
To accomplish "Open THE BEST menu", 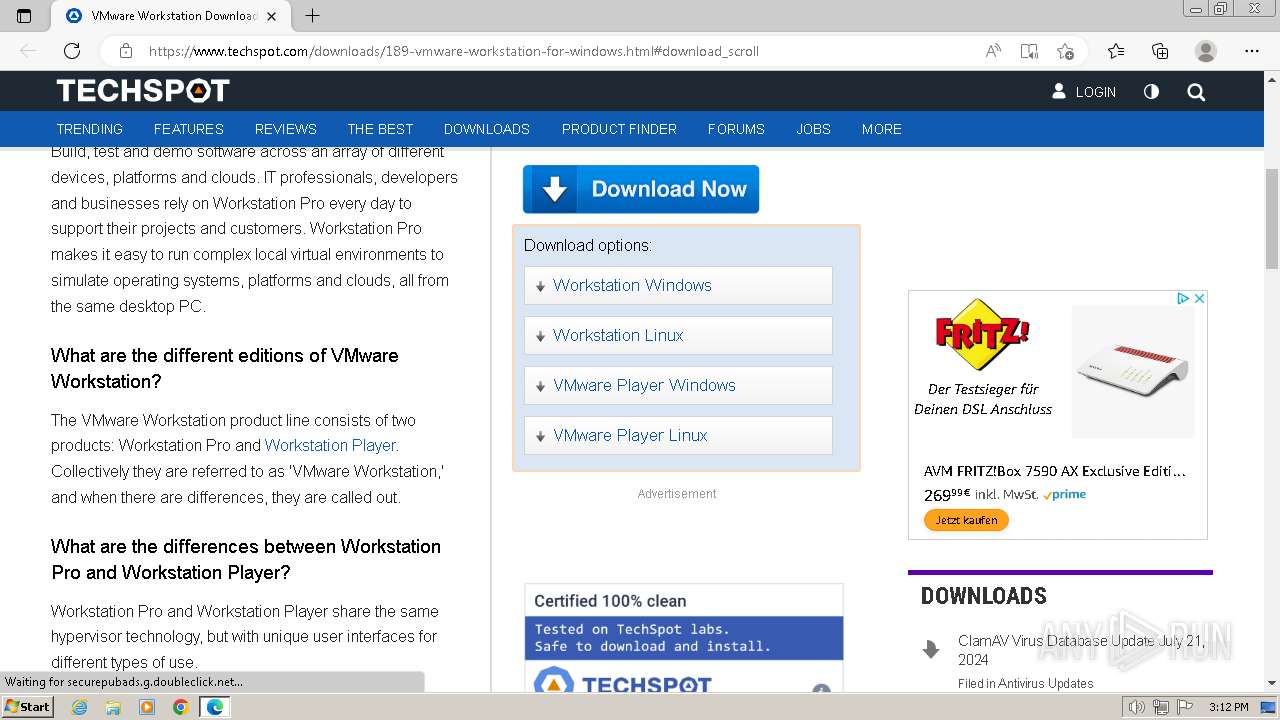I will (x=380, y=129).
